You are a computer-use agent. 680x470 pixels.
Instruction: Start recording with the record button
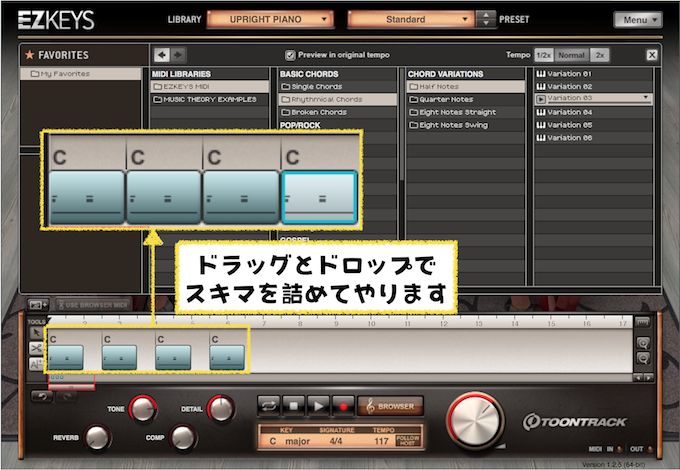click(x=343, y=406)
